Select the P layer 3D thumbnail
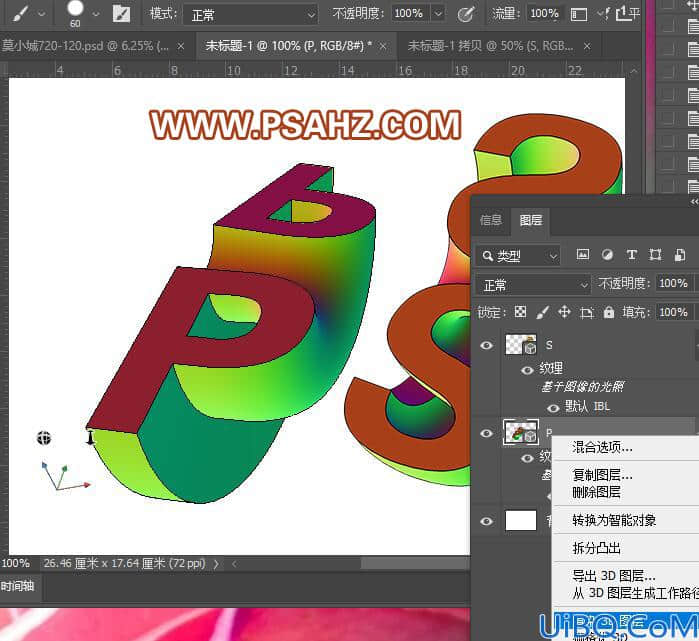699x641 pixels. (x=521, y=432)
